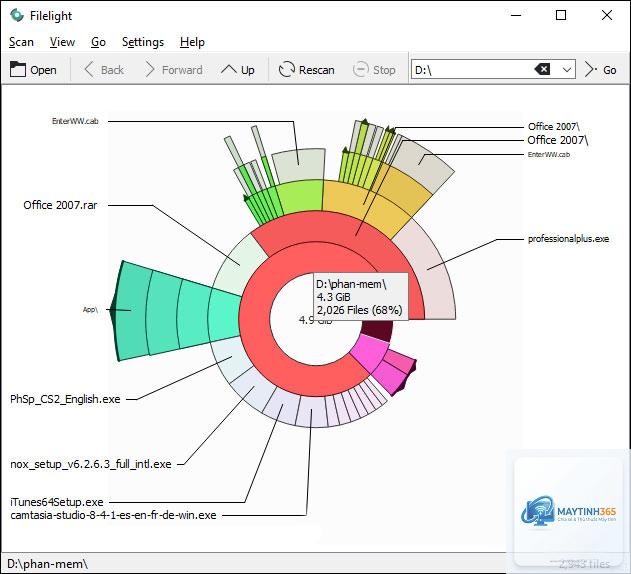Click the Back arrow icon

click(89, 70)
